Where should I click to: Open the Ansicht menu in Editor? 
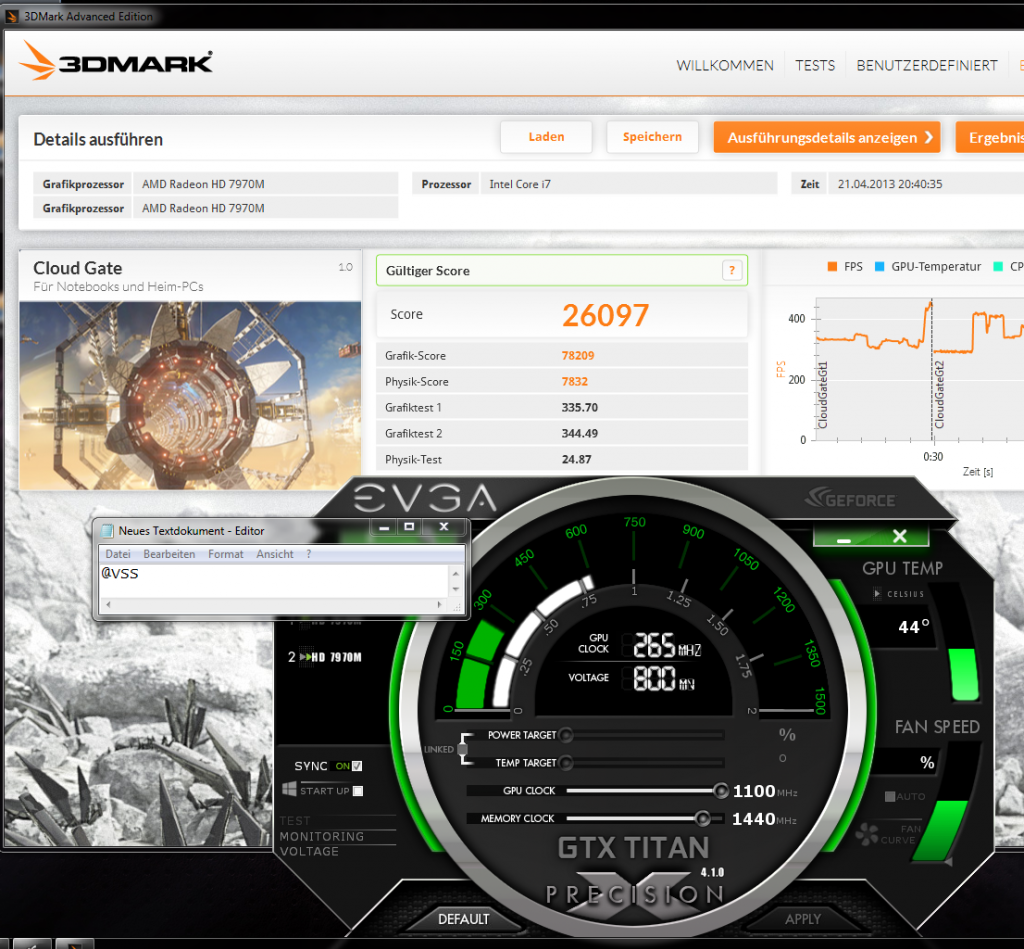click(x=274, y=554)
